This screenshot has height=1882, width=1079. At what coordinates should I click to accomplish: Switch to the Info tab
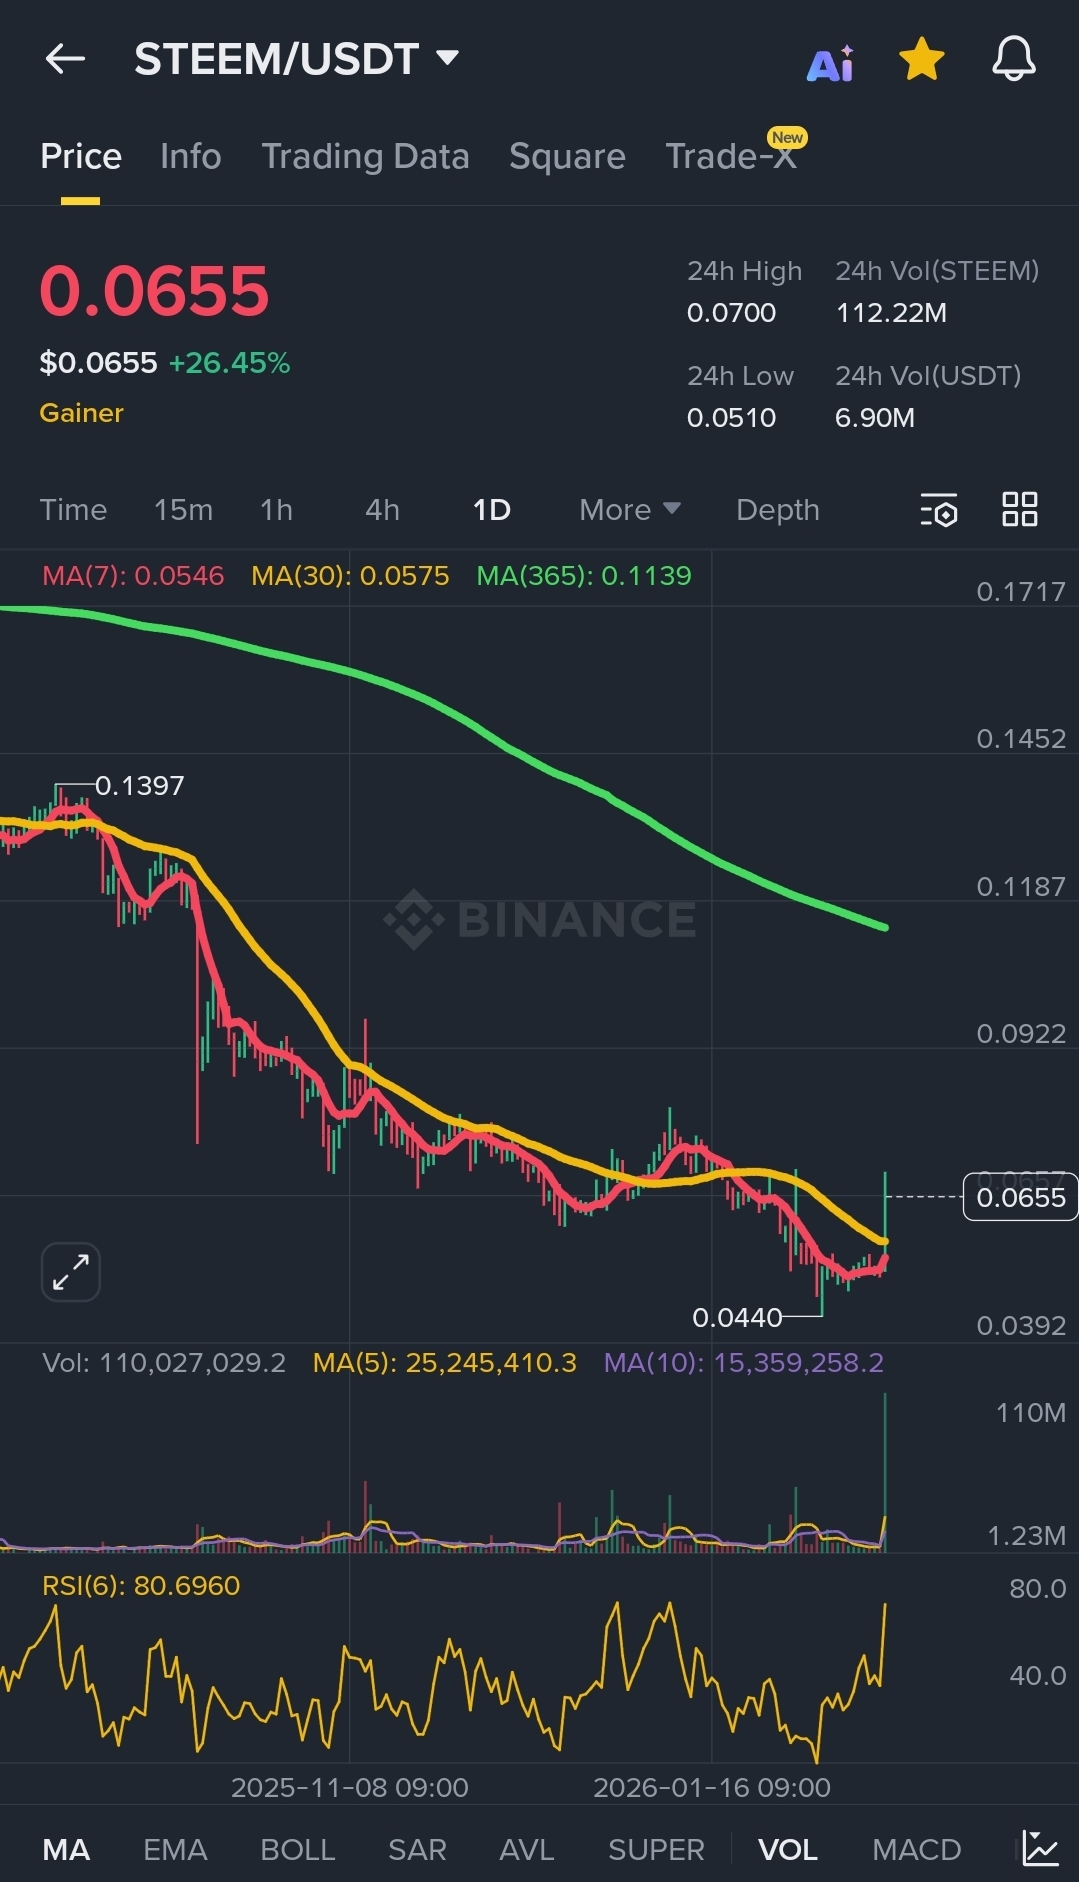click(x=190, y=157)
